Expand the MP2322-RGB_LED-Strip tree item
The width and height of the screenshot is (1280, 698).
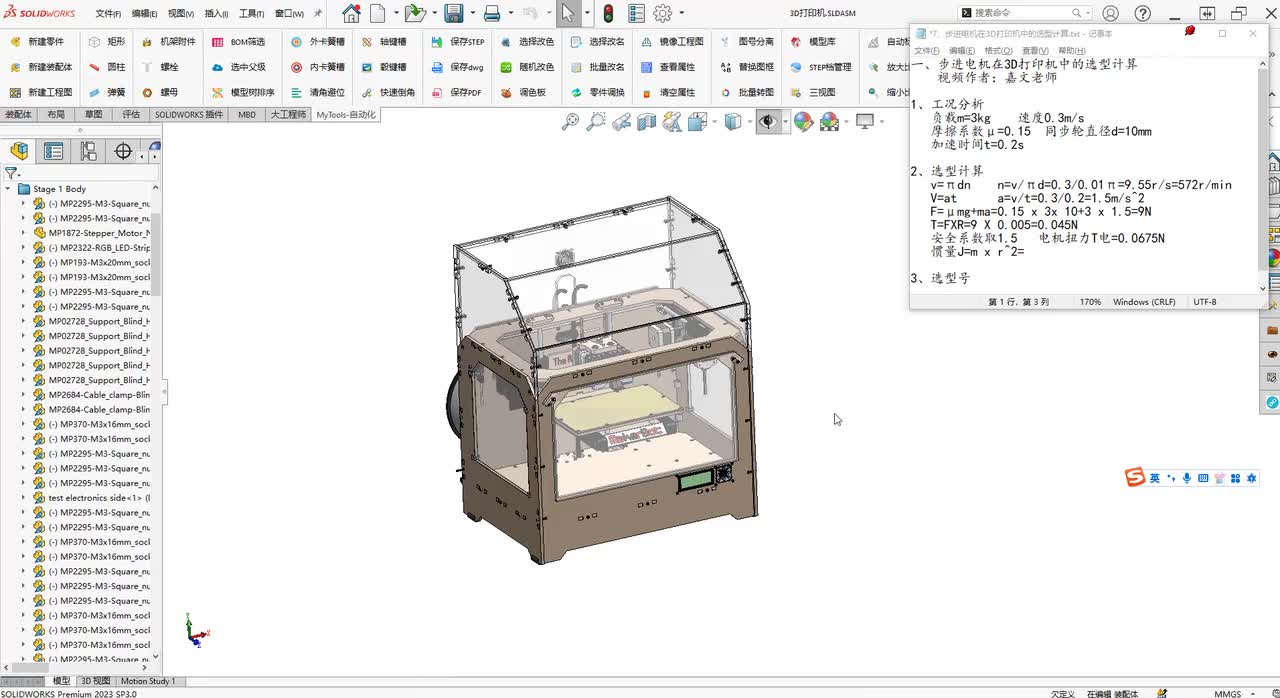(24, 248)
